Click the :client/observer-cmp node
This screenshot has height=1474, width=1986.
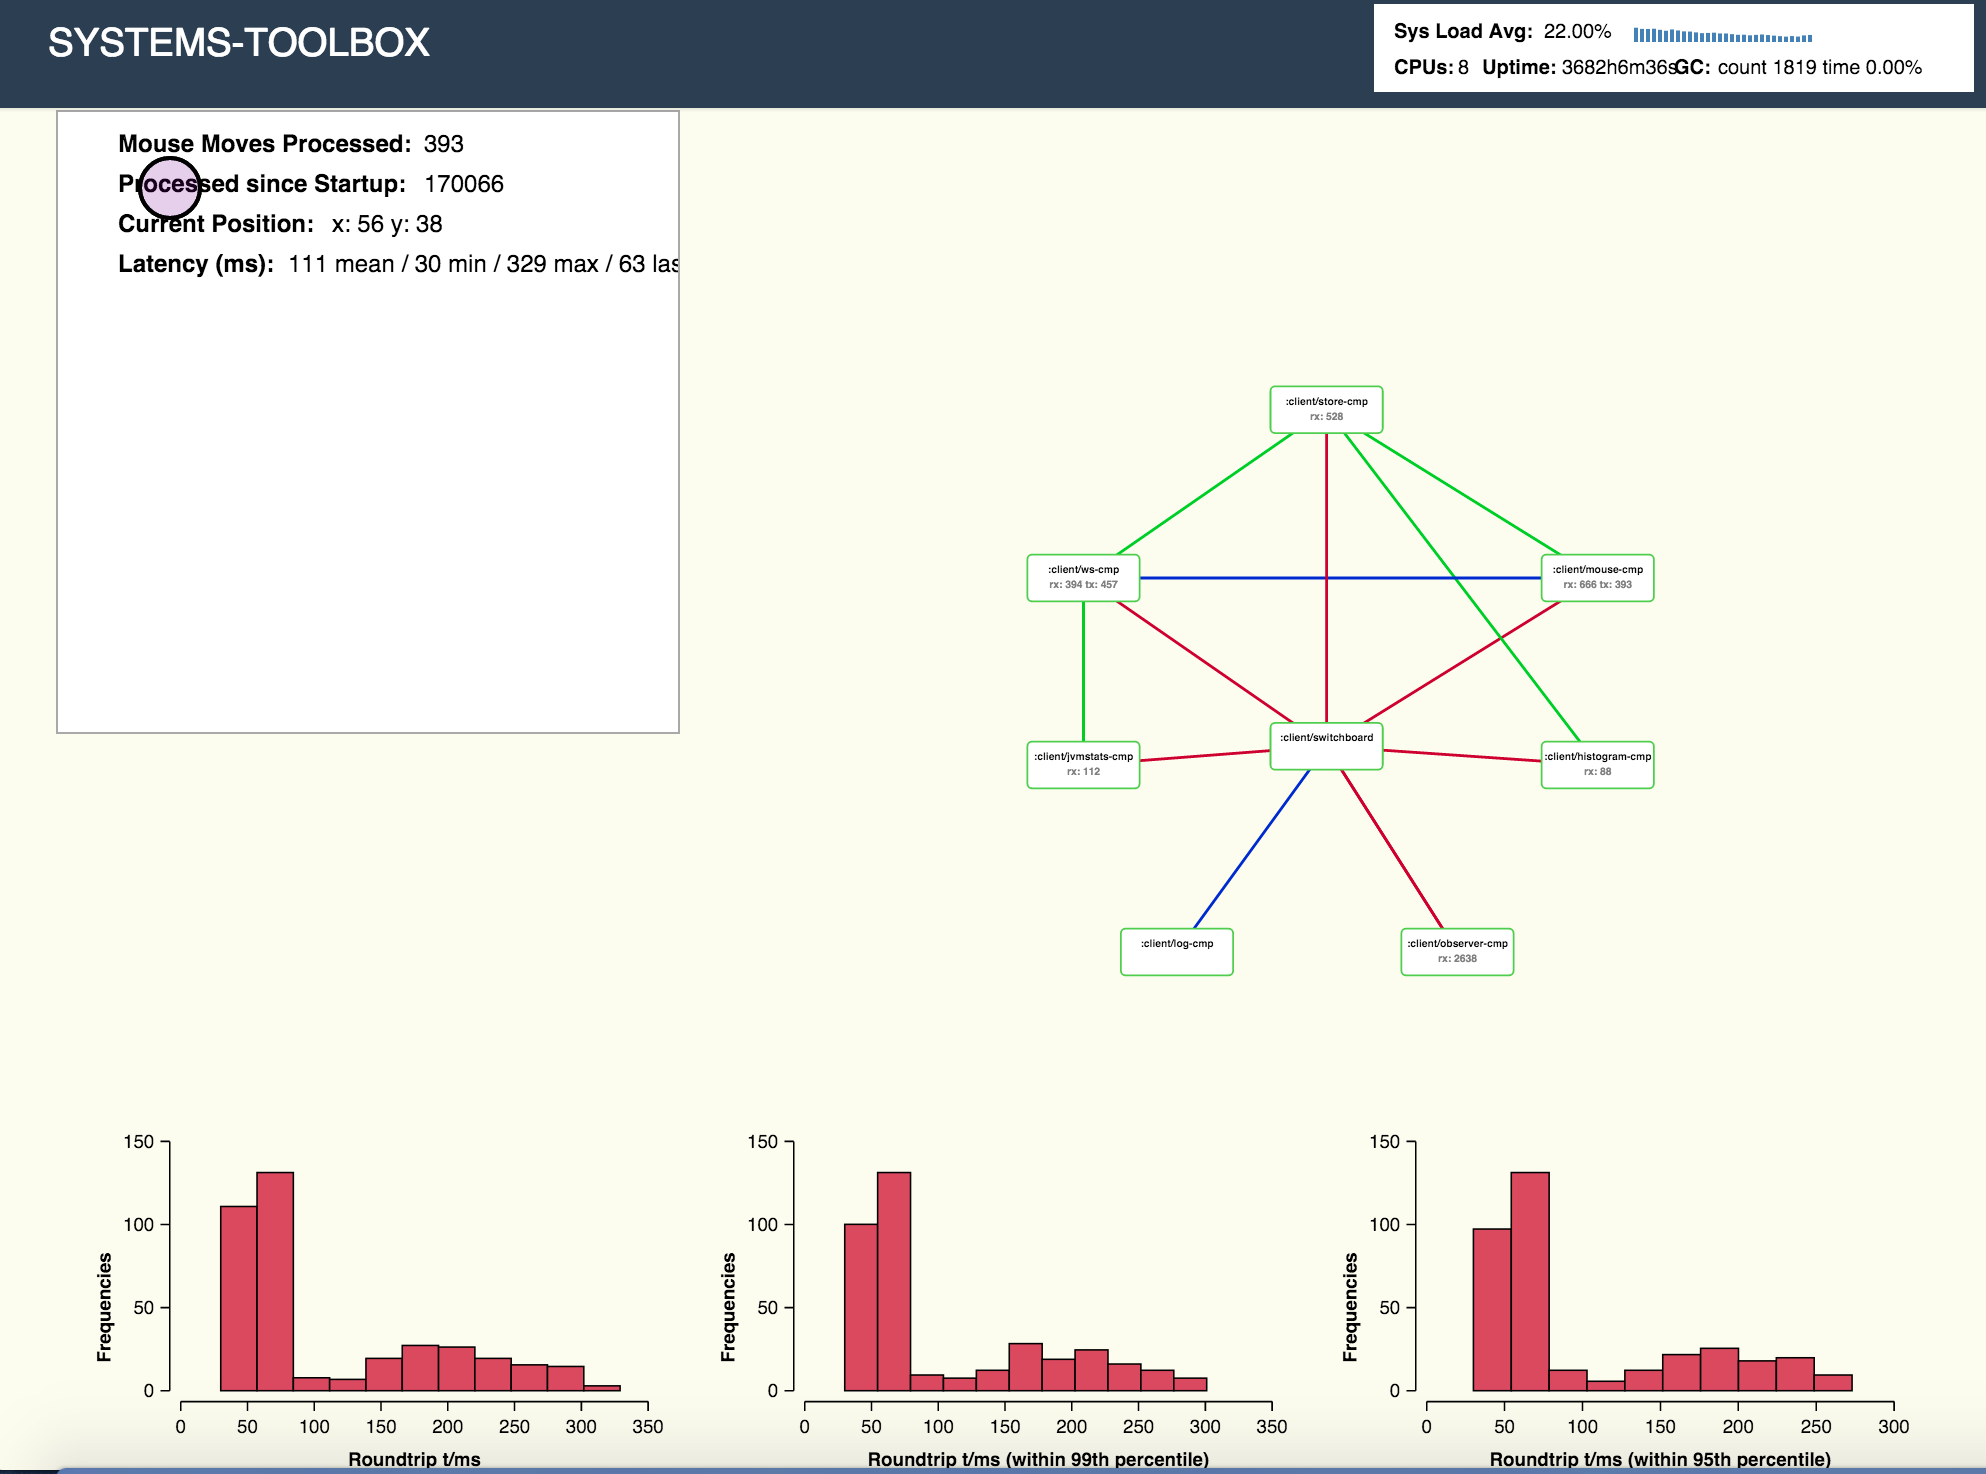pyautogui.click(x=1457, y=951)
